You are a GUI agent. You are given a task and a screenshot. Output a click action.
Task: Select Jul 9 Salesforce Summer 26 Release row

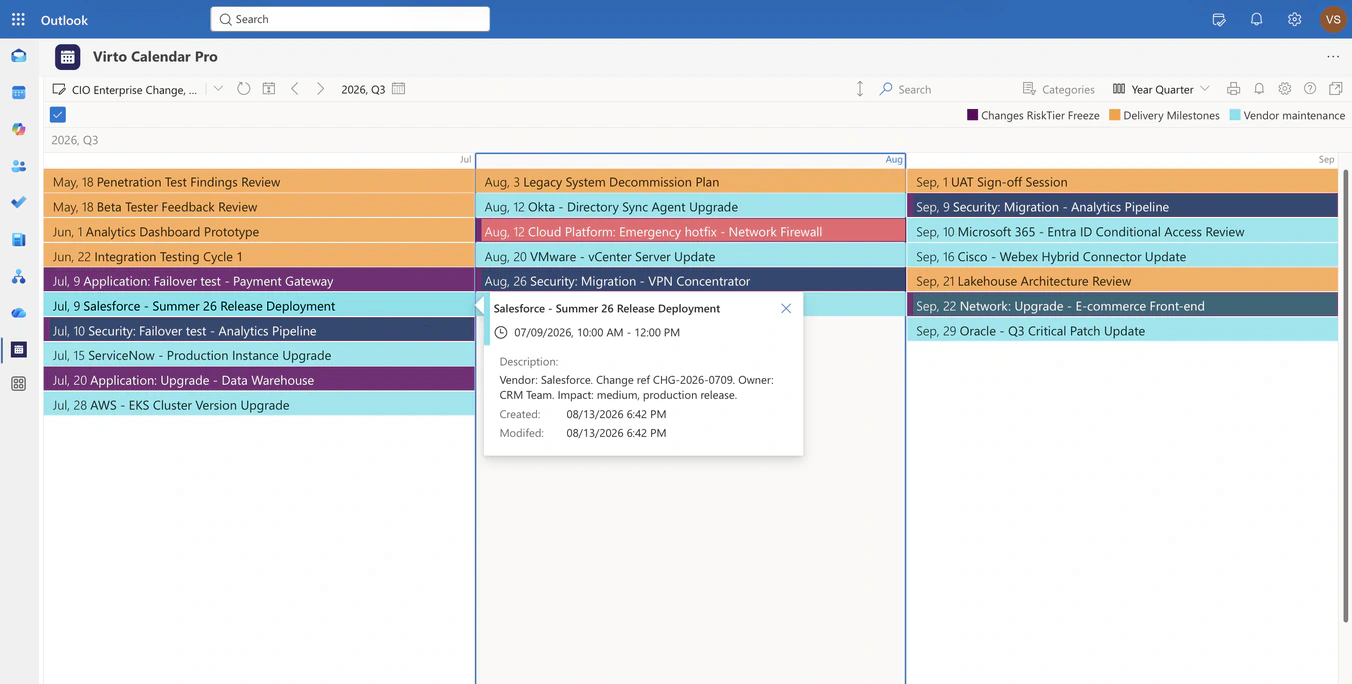tap(259, 306)
